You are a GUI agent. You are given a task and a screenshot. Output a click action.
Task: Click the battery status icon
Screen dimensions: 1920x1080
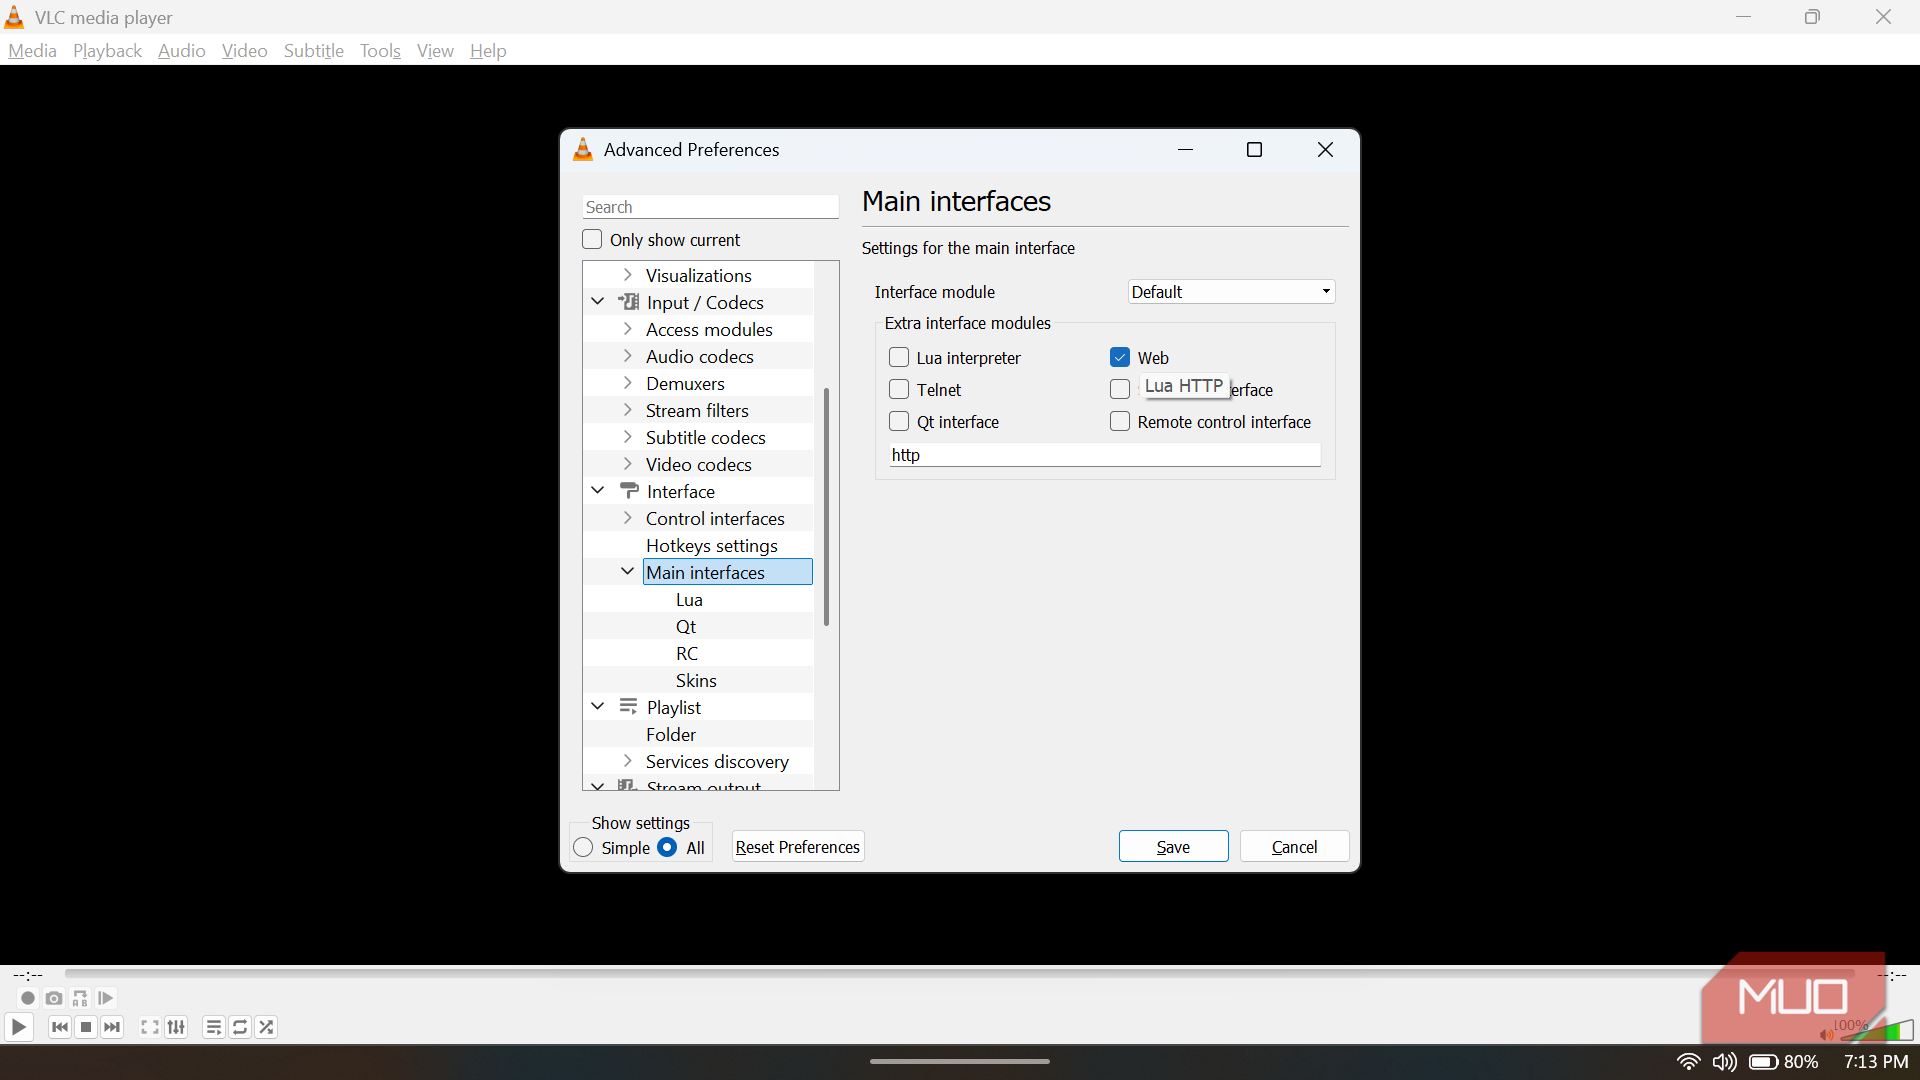pos(1763,1062)
